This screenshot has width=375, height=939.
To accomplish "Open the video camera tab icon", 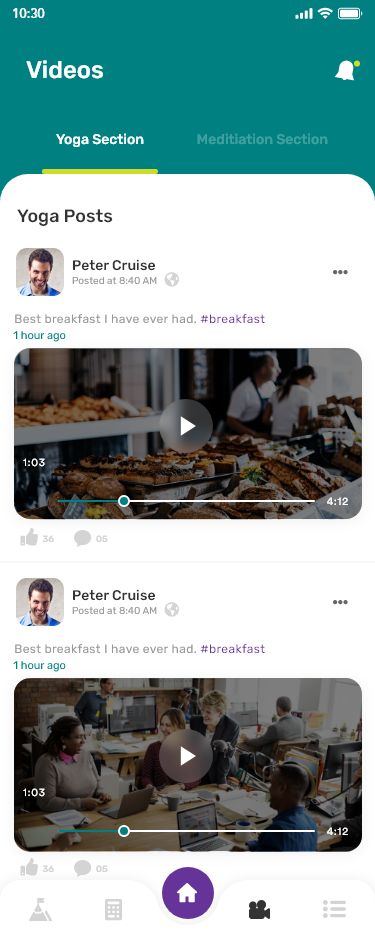I will coord(259,910).
